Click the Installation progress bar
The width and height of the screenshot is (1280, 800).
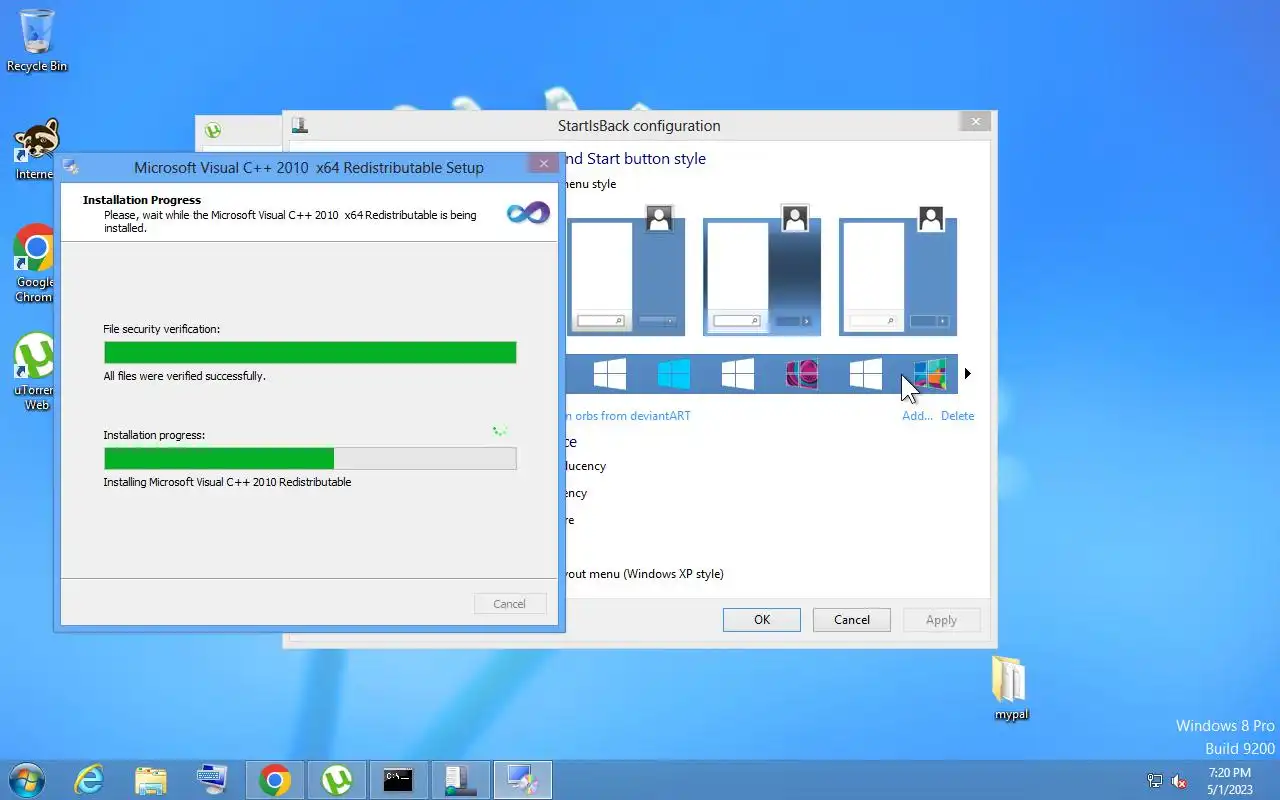pos(310,458)
